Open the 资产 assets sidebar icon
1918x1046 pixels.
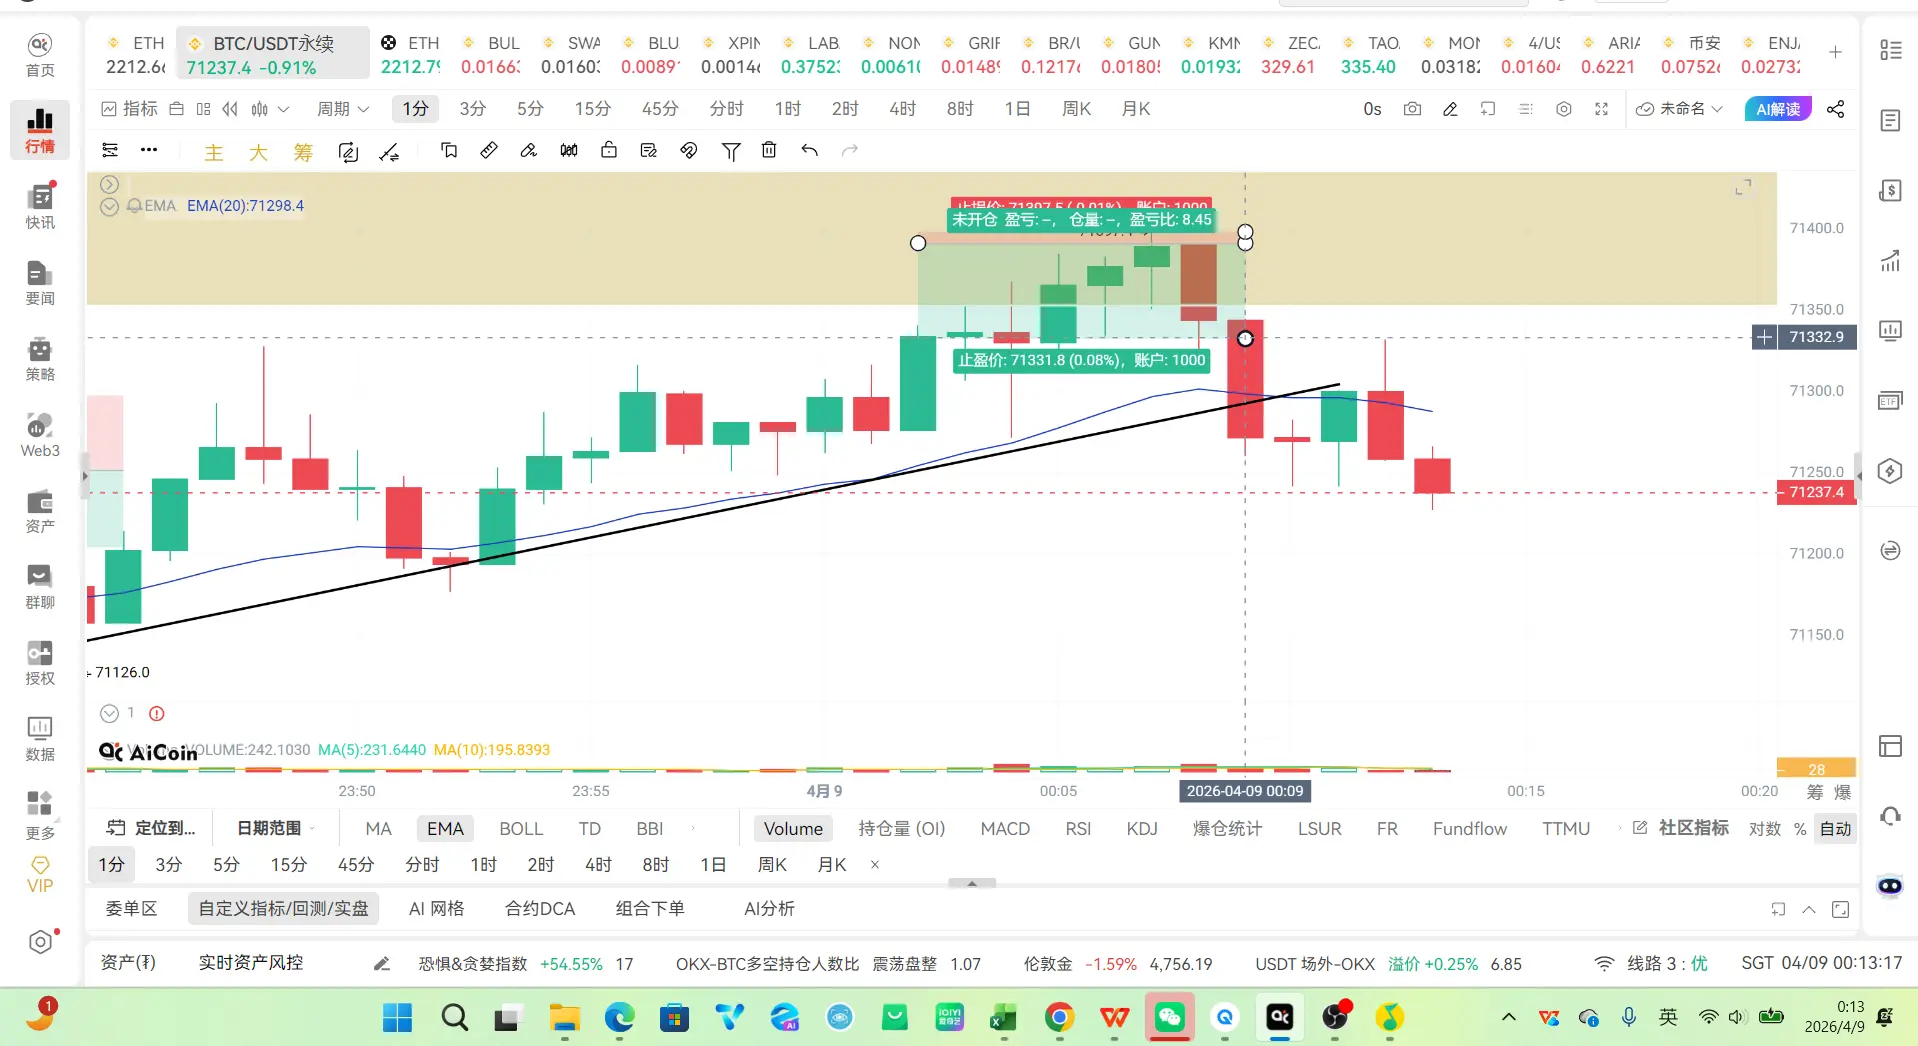40,511
